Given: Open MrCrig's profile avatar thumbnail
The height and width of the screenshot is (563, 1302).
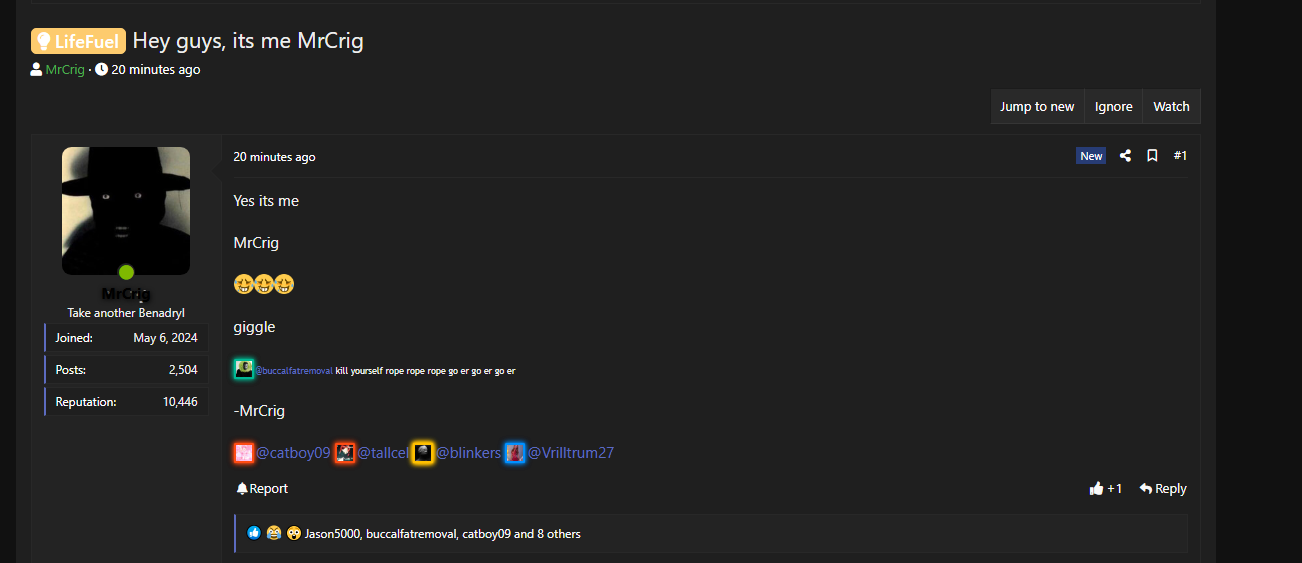Looking at the screenshot, I should pos(126,211).
